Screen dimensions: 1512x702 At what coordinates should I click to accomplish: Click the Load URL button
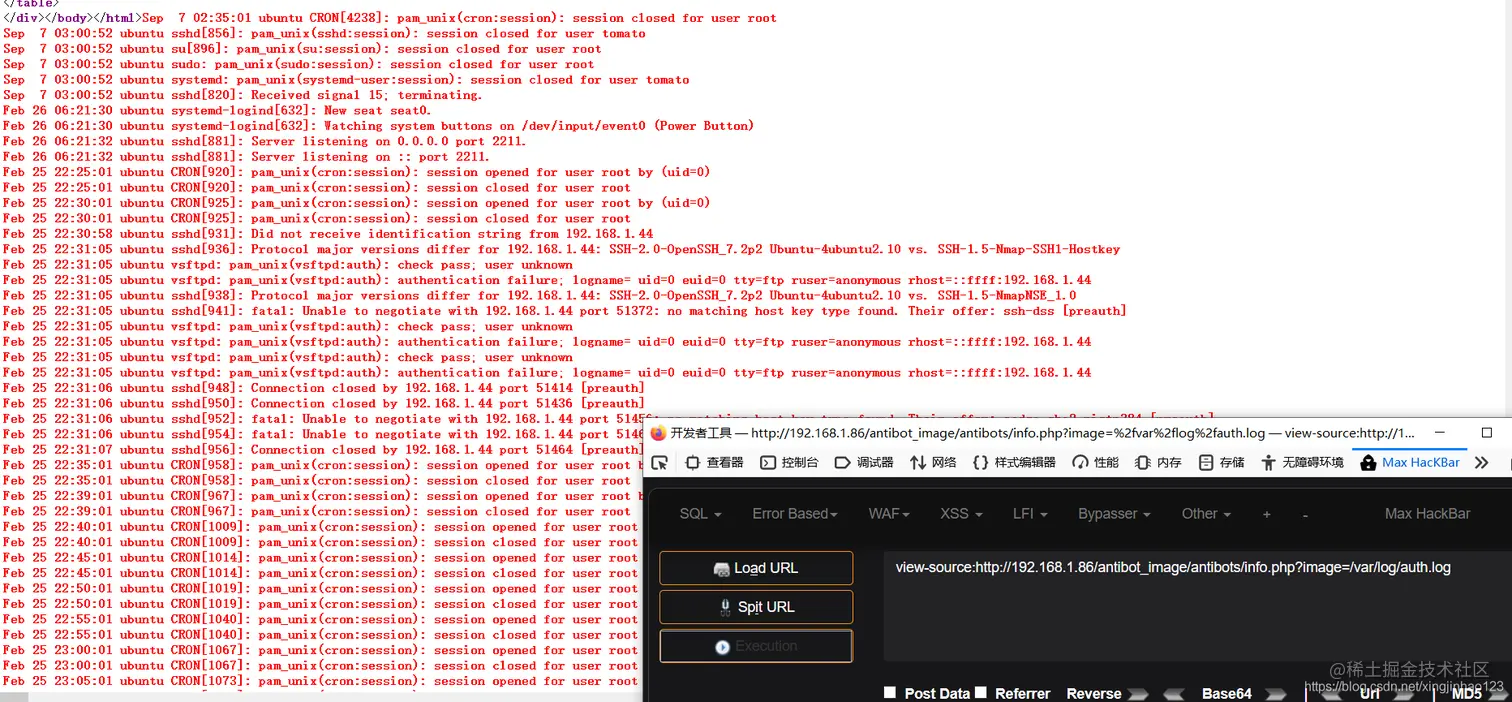(x=756, y=568)
